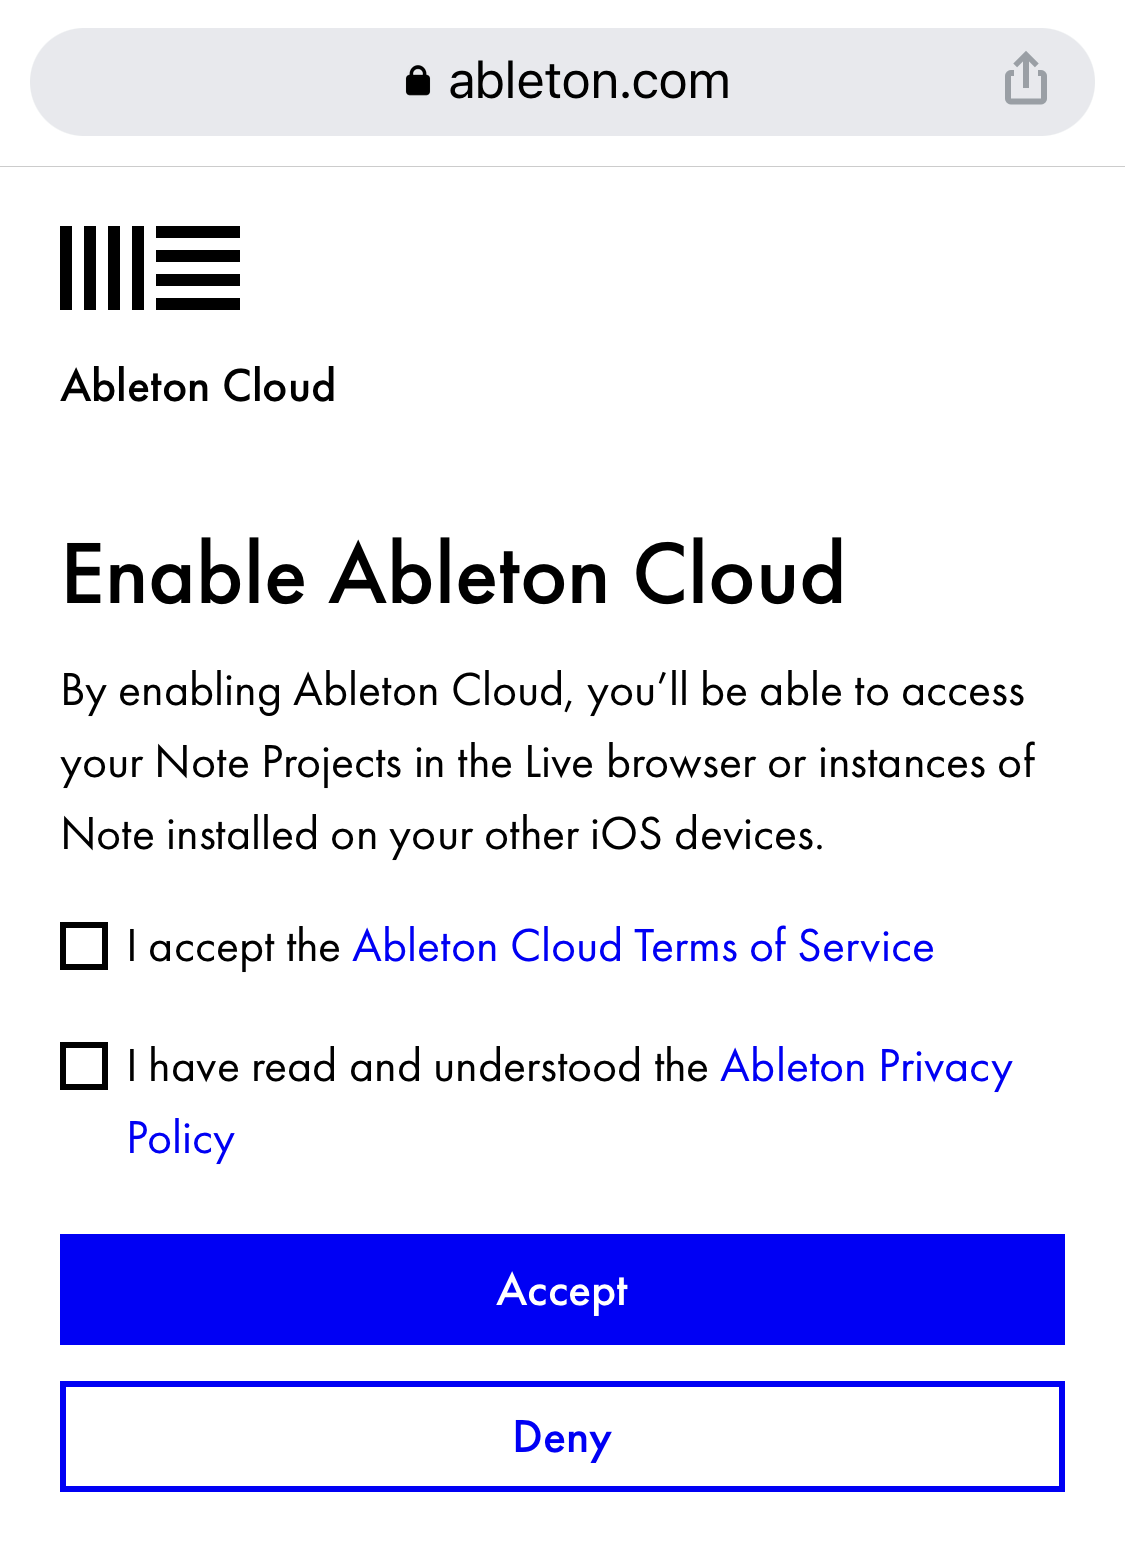Click the blue Accept action
Image resolution: width=1125 pixels, height=1565 pixels.
tap(562, 1290)
